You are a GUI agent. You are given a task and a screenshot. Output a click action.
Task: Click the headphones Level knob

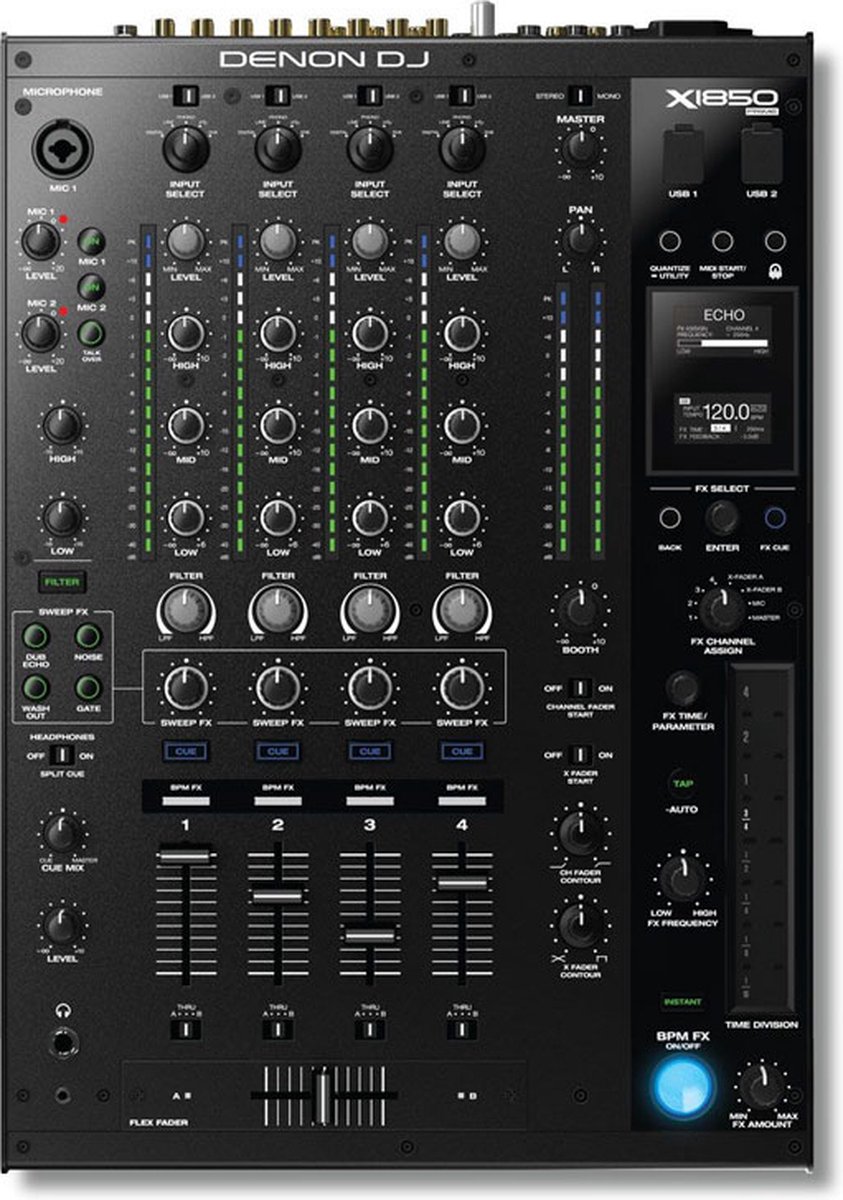[x=62, y=926]
